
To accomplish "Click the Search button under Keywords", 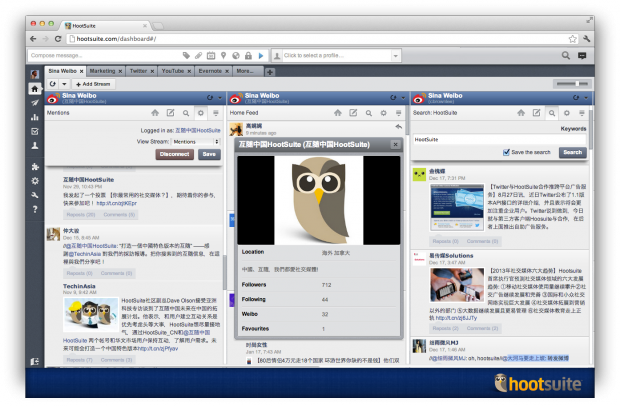I will click(x=572, y=152).
